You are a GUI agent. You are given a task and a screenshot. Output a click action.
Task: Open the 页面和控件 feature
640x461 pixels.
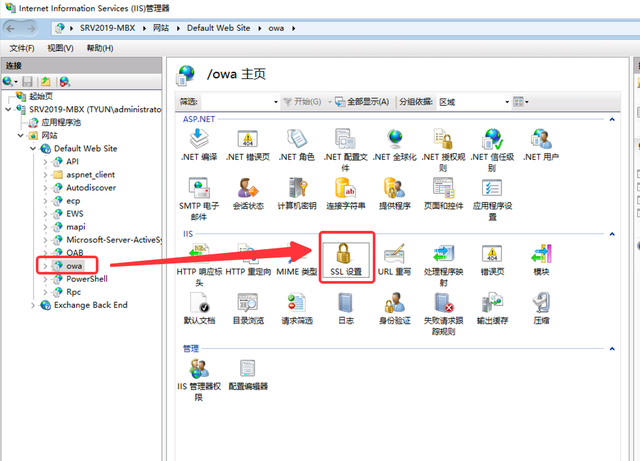pos(443,194)
